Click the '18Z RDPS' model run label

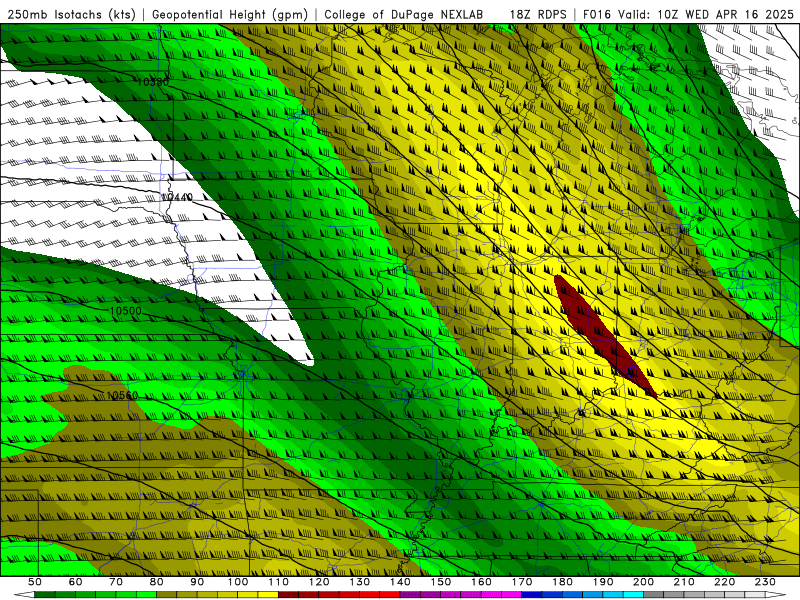tap(538, 14)
